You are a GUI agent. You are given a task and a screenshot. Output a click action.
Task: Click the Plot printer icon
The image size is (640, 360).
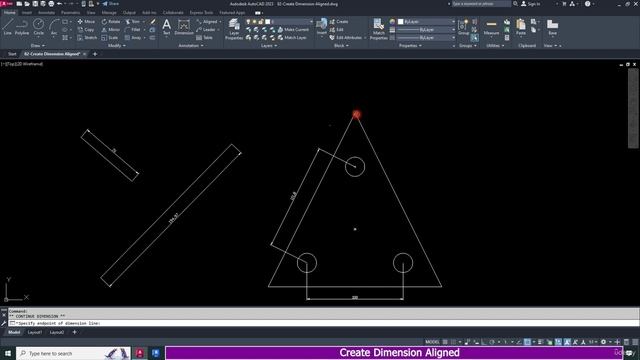[x=51, y=4]
